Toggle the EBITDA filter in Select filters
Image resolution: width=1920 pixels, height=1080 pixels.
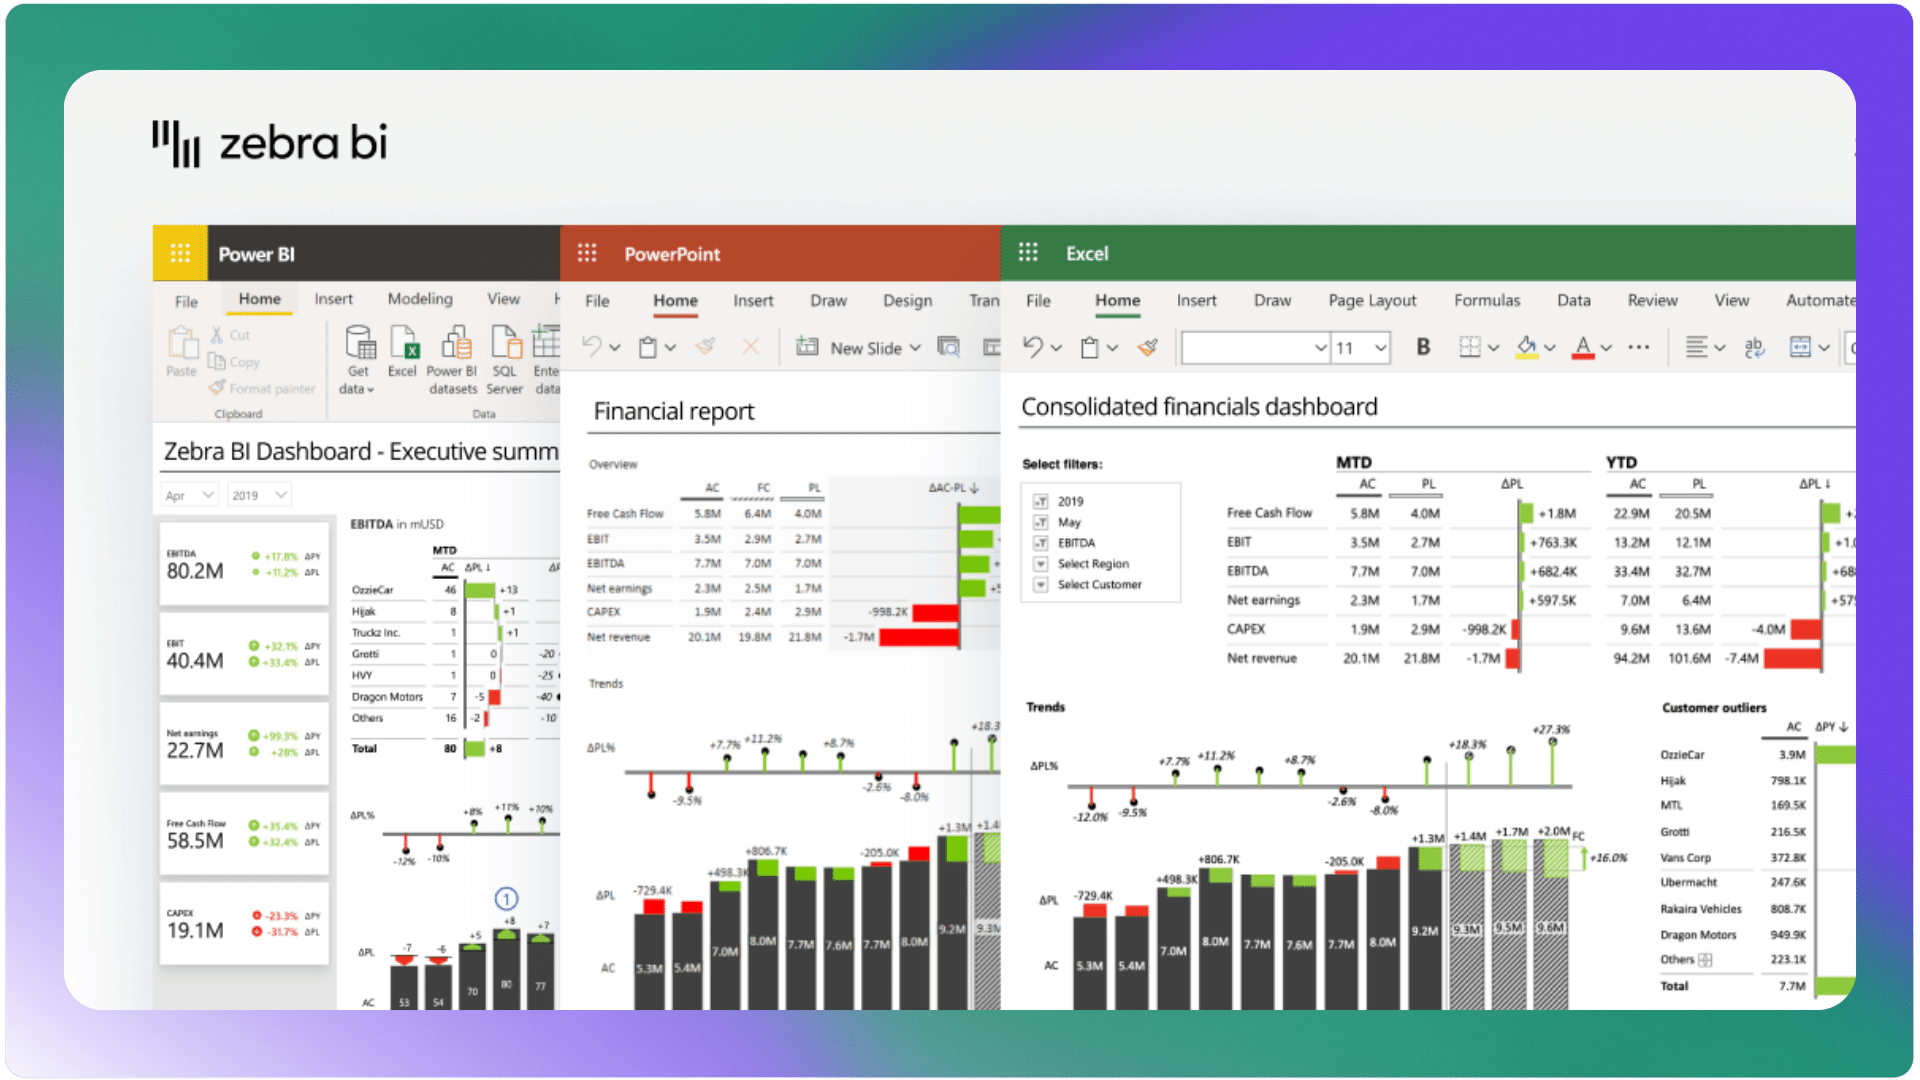[1039, 543]
